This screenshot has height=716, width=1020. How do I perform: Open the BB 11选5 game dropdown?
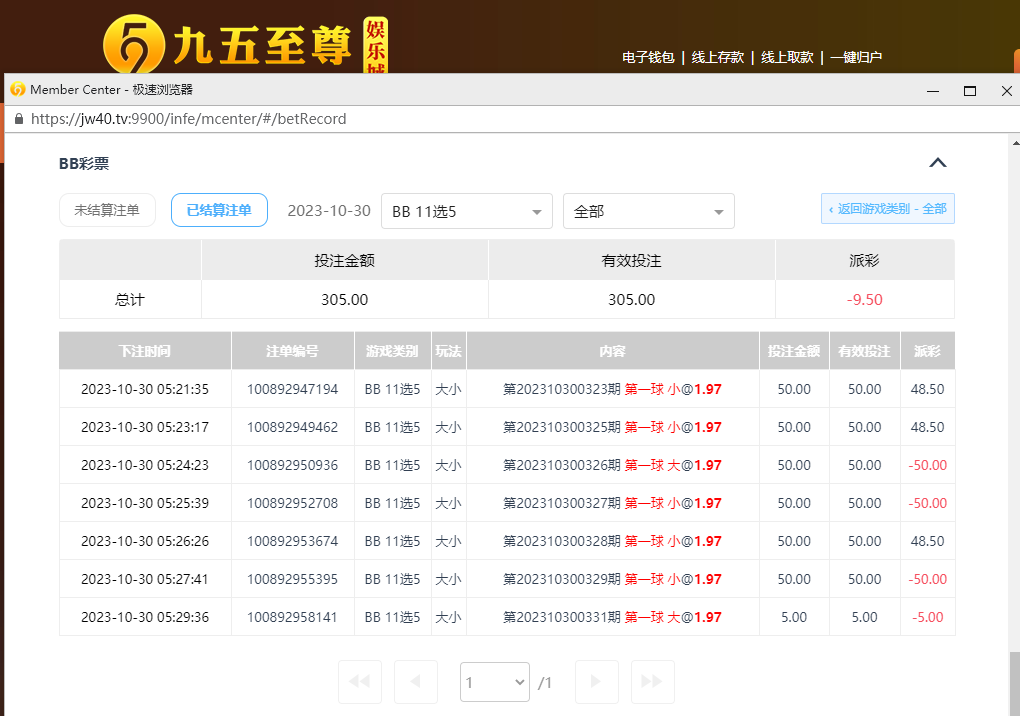467,211
